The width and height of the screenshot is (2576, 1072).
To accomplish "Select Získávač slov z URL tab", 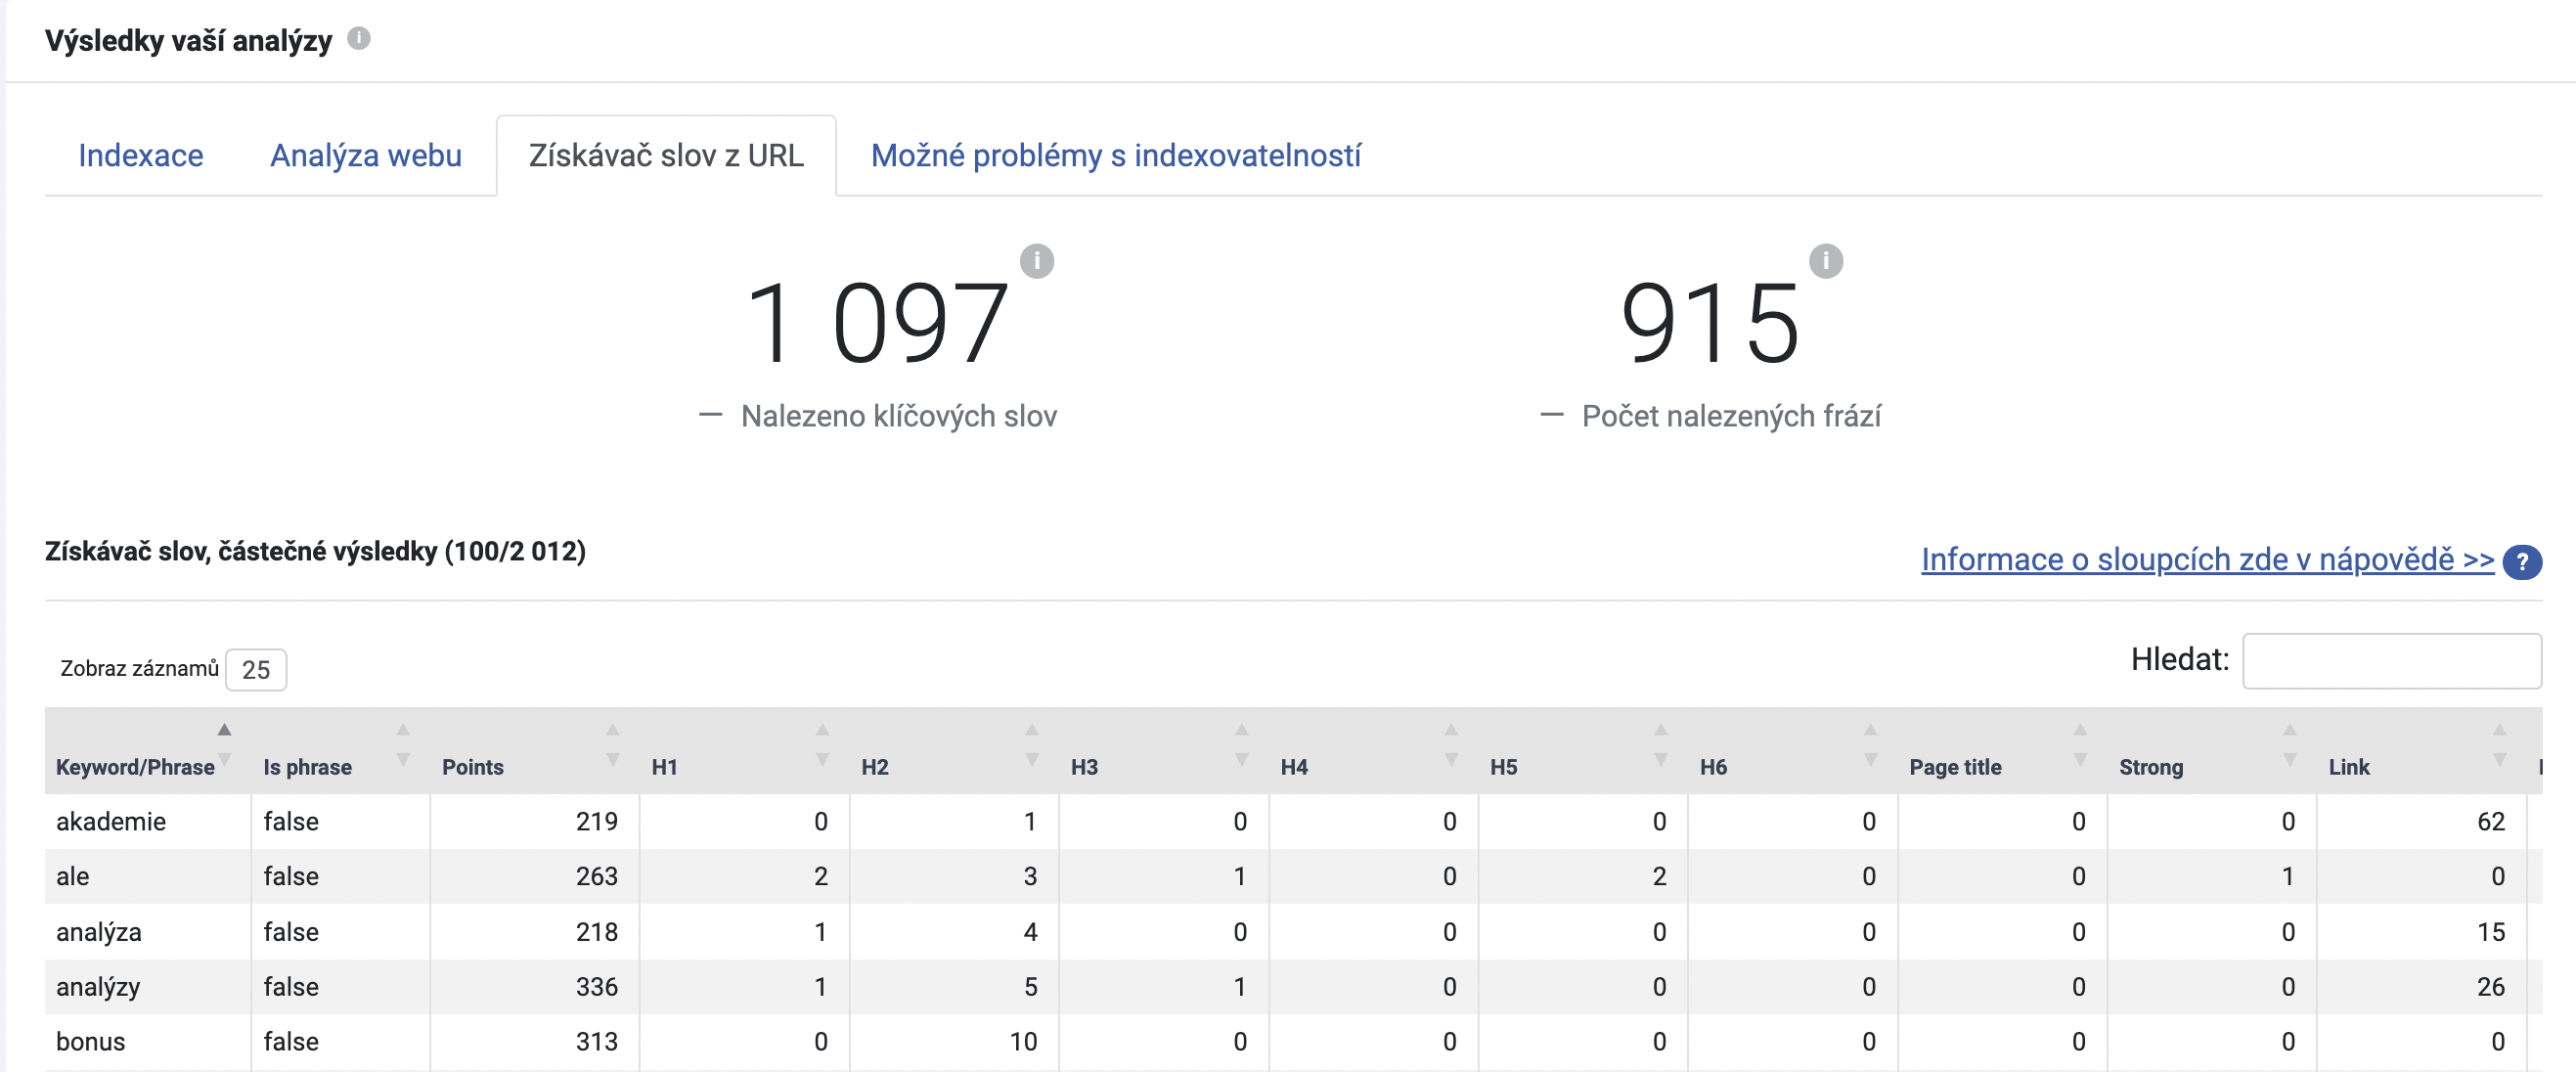I will pos(666,156).
